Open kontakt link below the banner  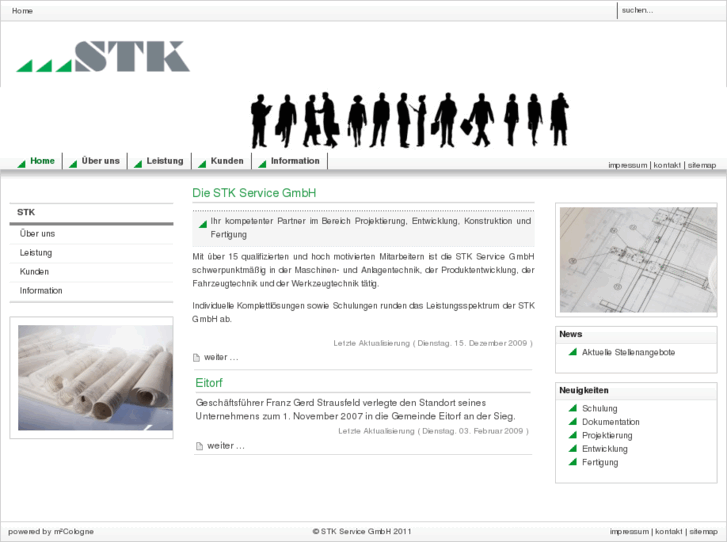click(x=667, y=165)
